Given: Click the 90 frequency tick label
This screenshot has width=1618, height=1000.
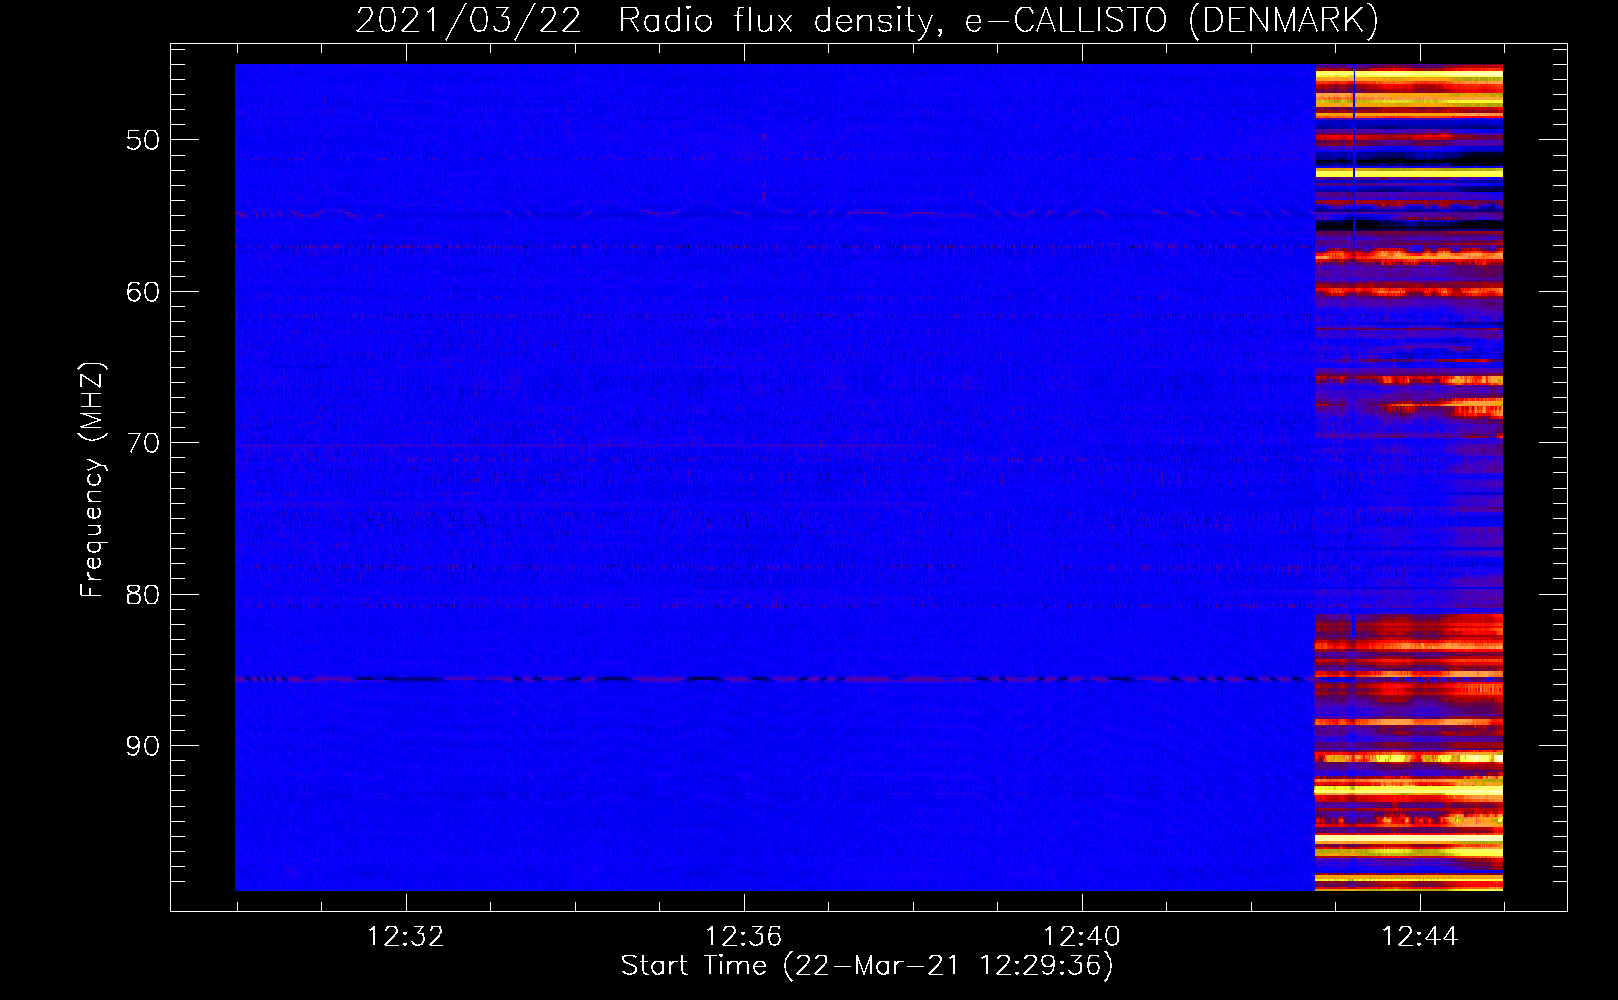Looking at the screenshot, I should pyautogui.click(x=143, y=746).
